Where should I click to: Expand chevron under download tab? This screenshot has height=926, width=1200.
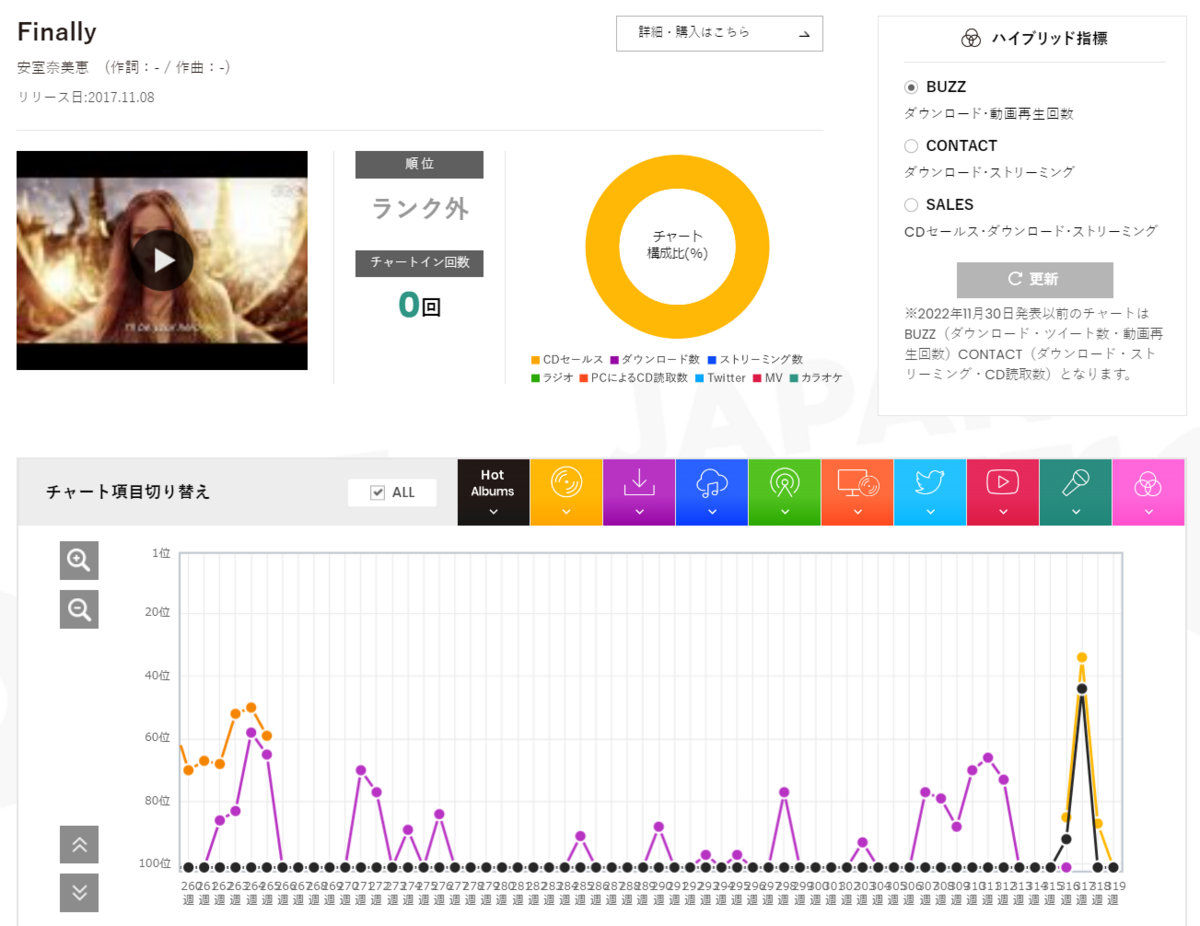[x=639, y=512]
